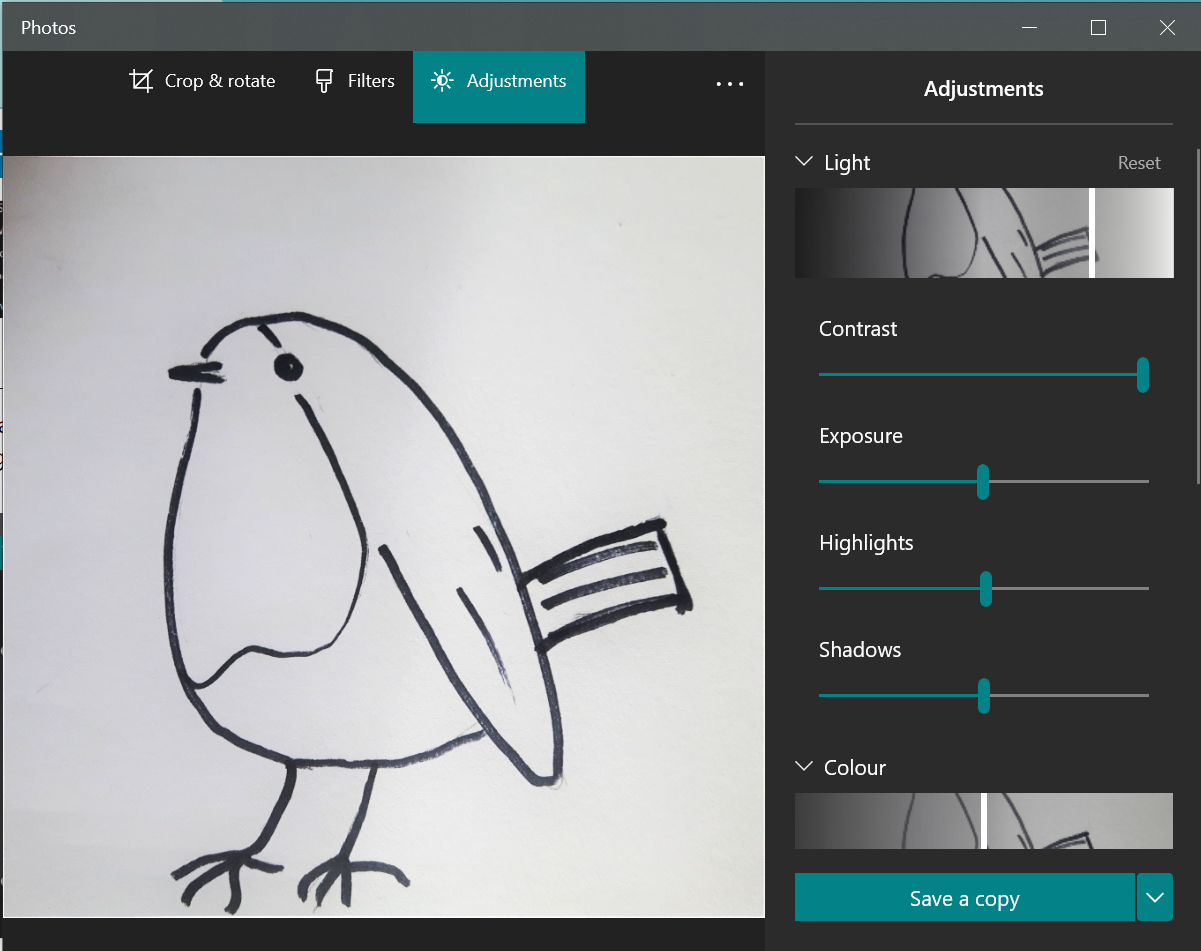The height and width of the screenshot is (951, 1201).
Task: Click the Adjustments panel heading
Action: [984, 89]
